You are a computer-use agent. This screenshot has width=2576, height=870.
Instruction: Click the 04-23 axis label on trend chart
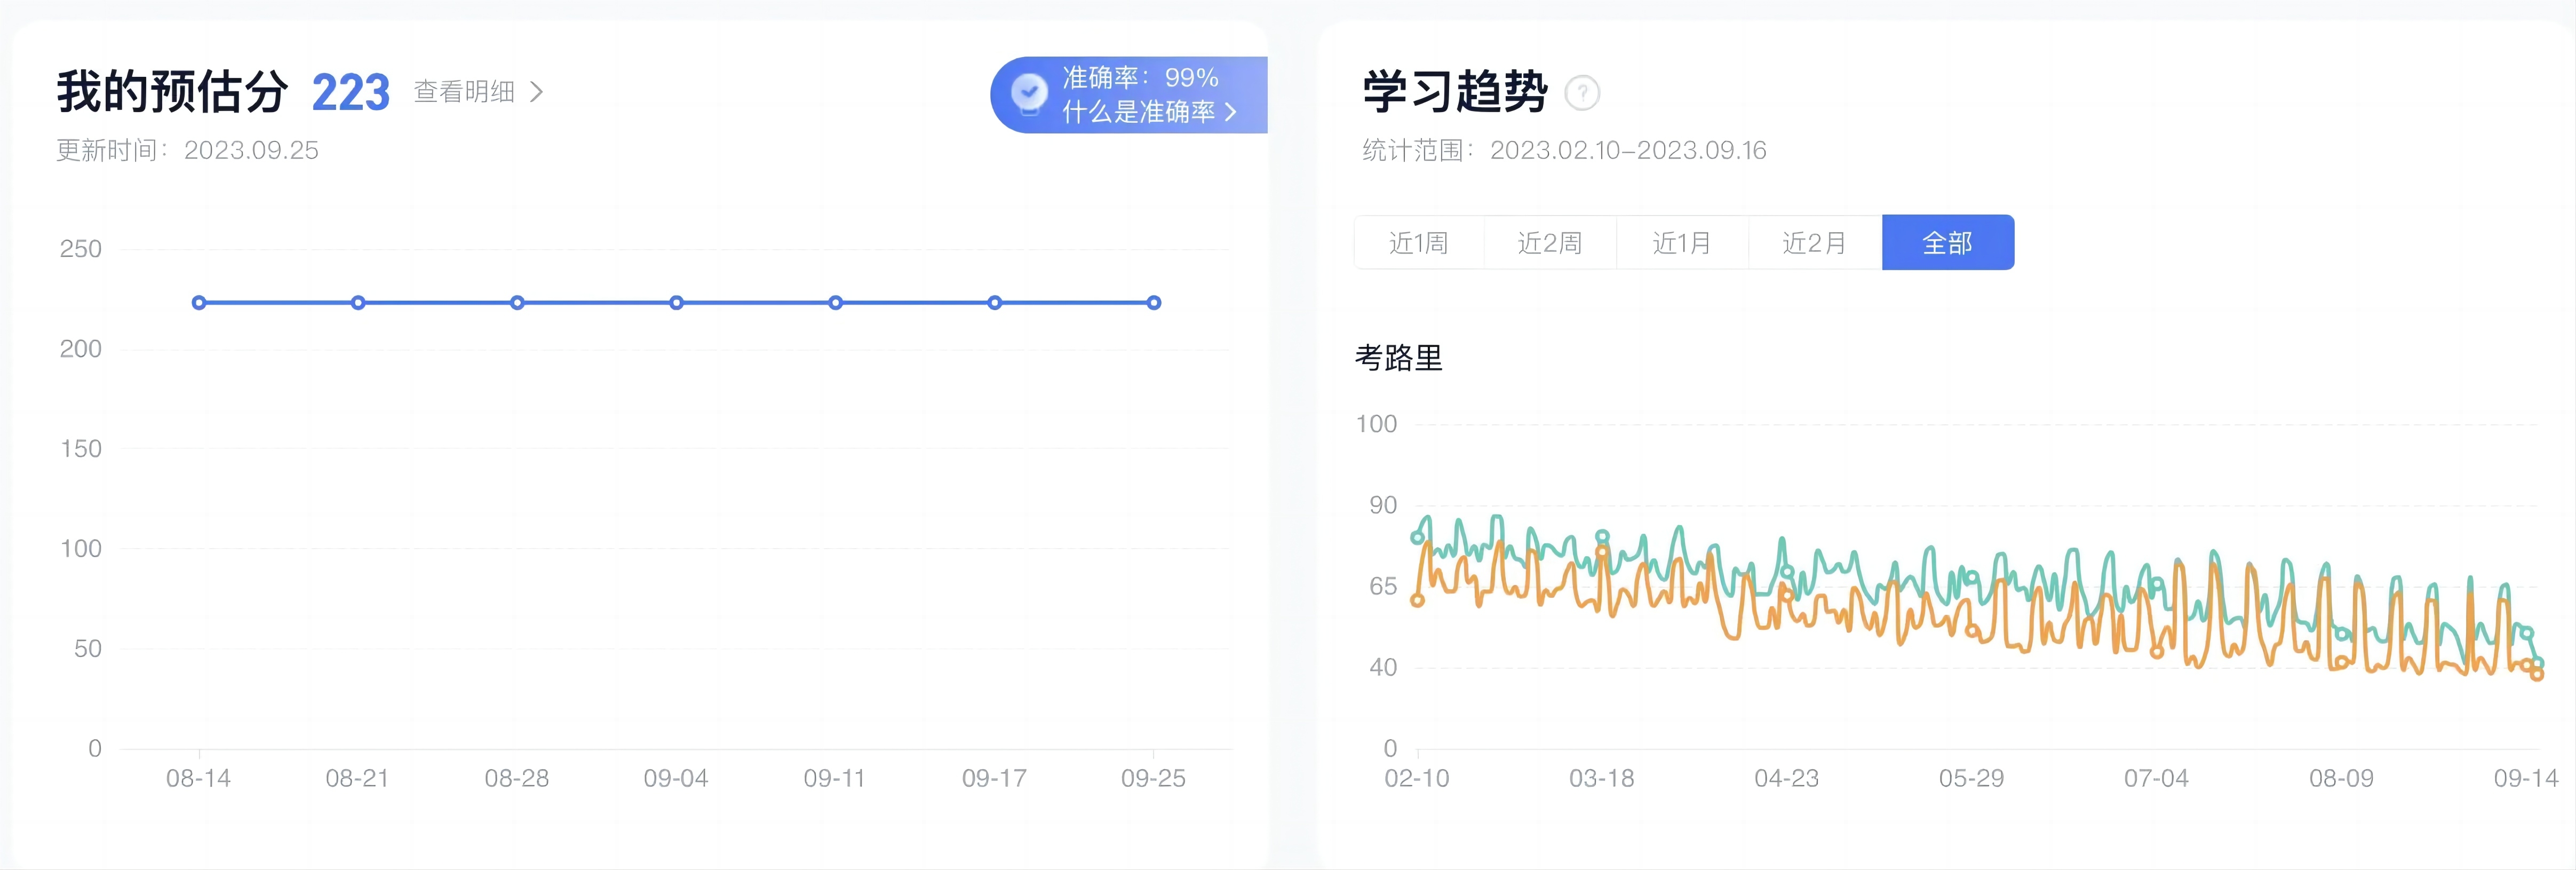[x=1787, y=778]
